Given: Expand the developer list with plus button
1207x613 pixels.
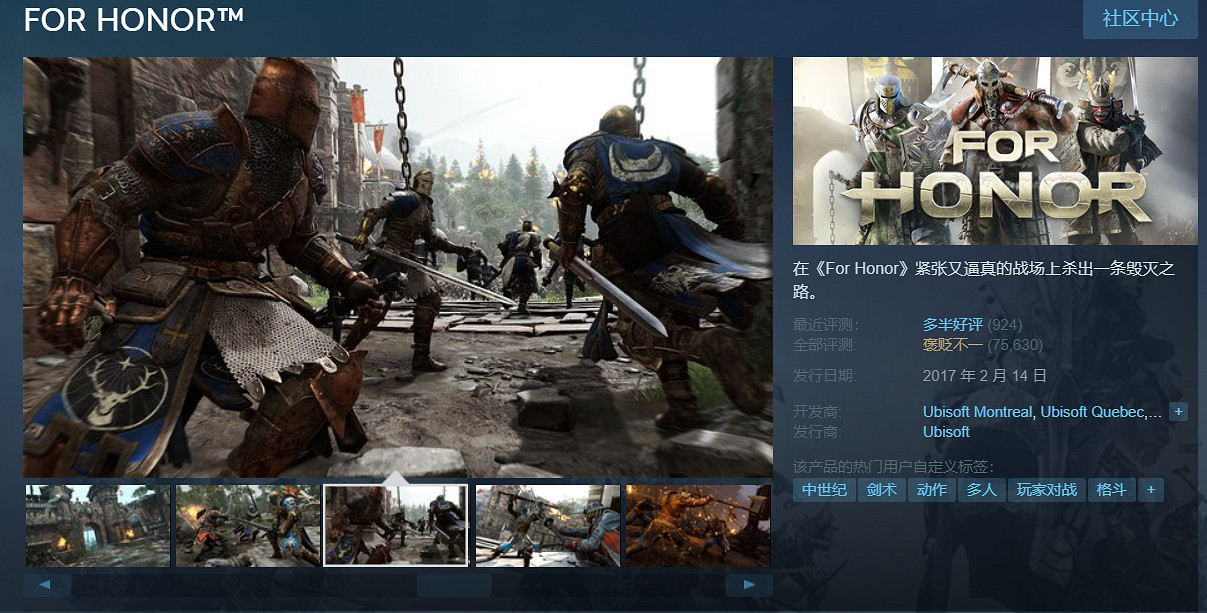Looking at the screenshot, I should pyautogui.click(x=1178, y=412).
